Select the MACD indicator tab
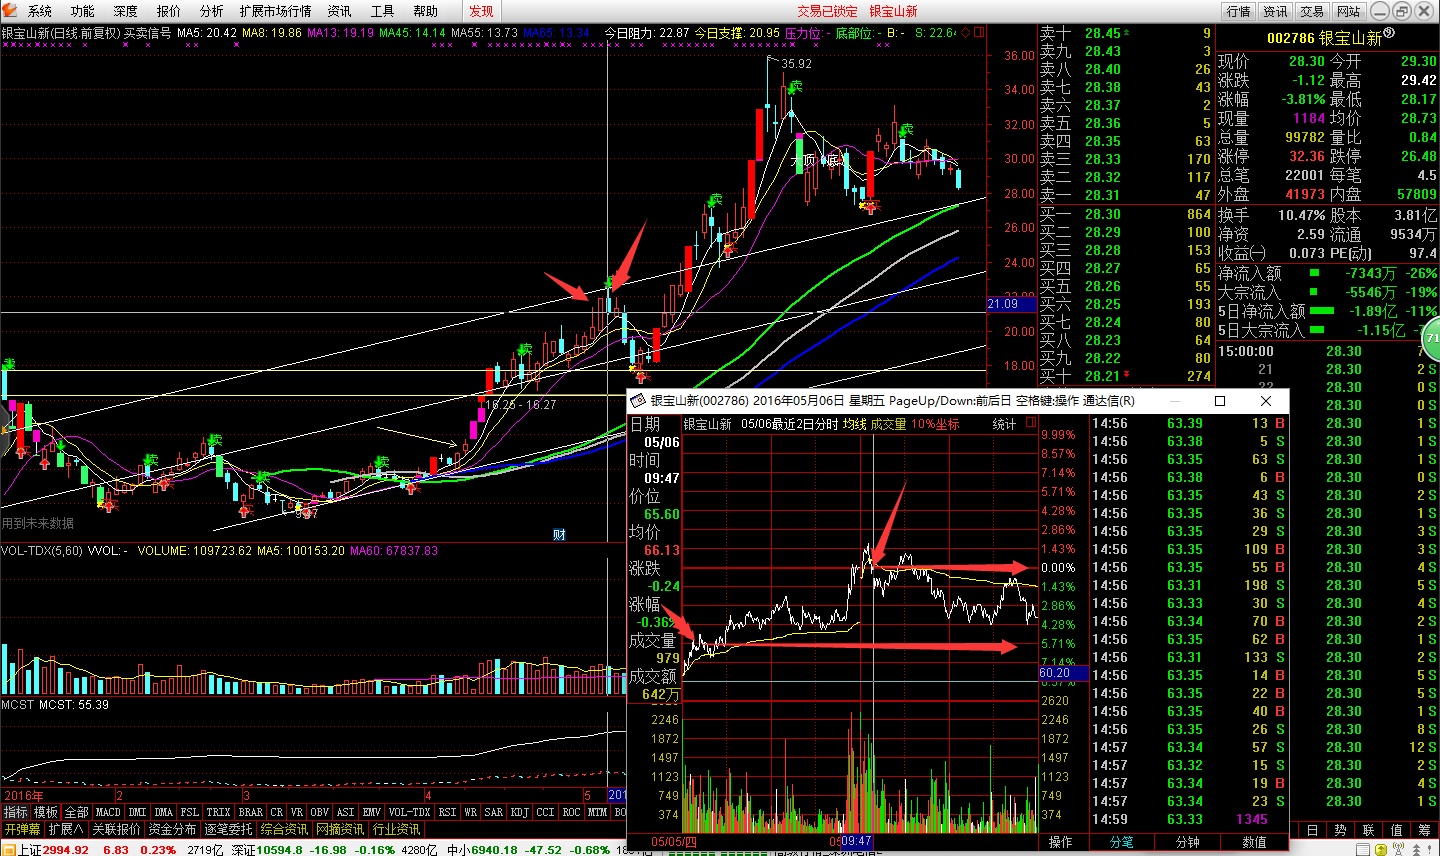The width and height of the screenshot is (1440, 856). pyautogui.click(x=108, y=813)
